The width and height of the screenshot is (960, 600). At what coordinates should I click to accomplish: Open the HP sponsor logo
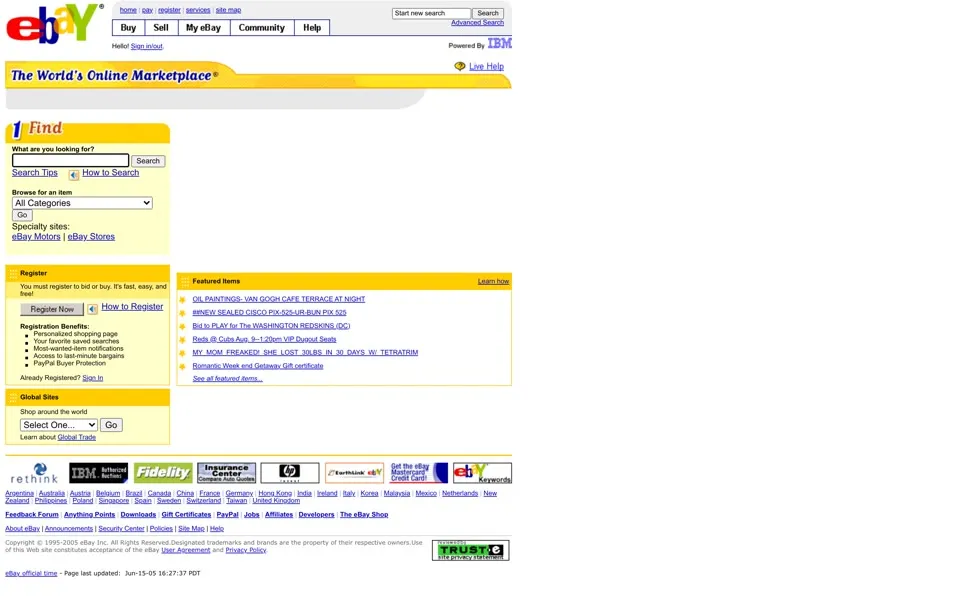[290, 473]
